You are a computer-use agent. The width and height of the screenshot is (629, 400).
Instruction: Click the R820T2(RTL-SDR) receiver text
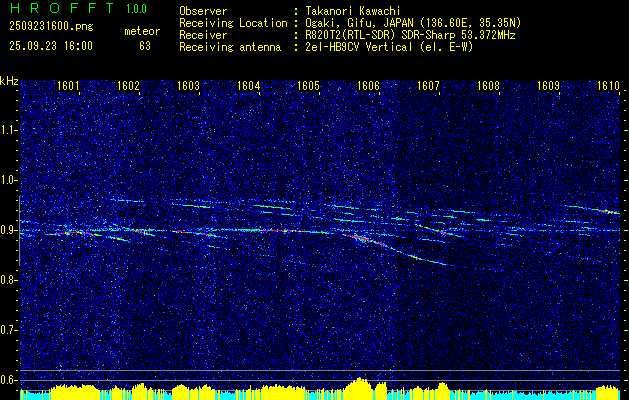pos(410,35)
